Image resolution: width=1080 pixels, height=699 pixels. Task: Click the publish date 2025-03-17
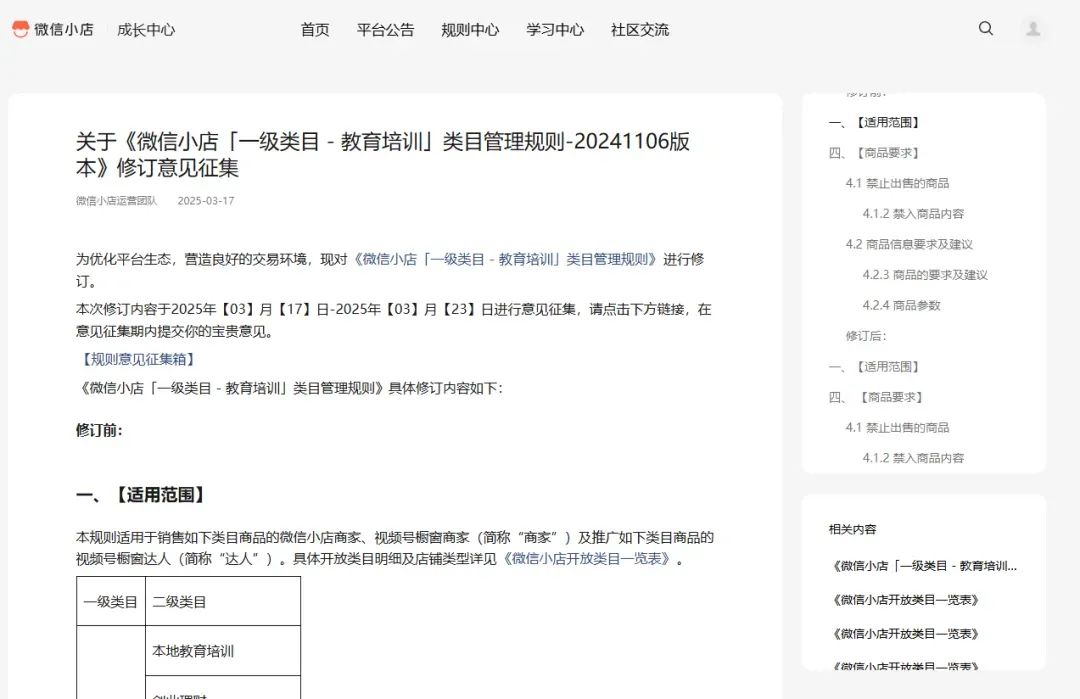coord(206,200)
